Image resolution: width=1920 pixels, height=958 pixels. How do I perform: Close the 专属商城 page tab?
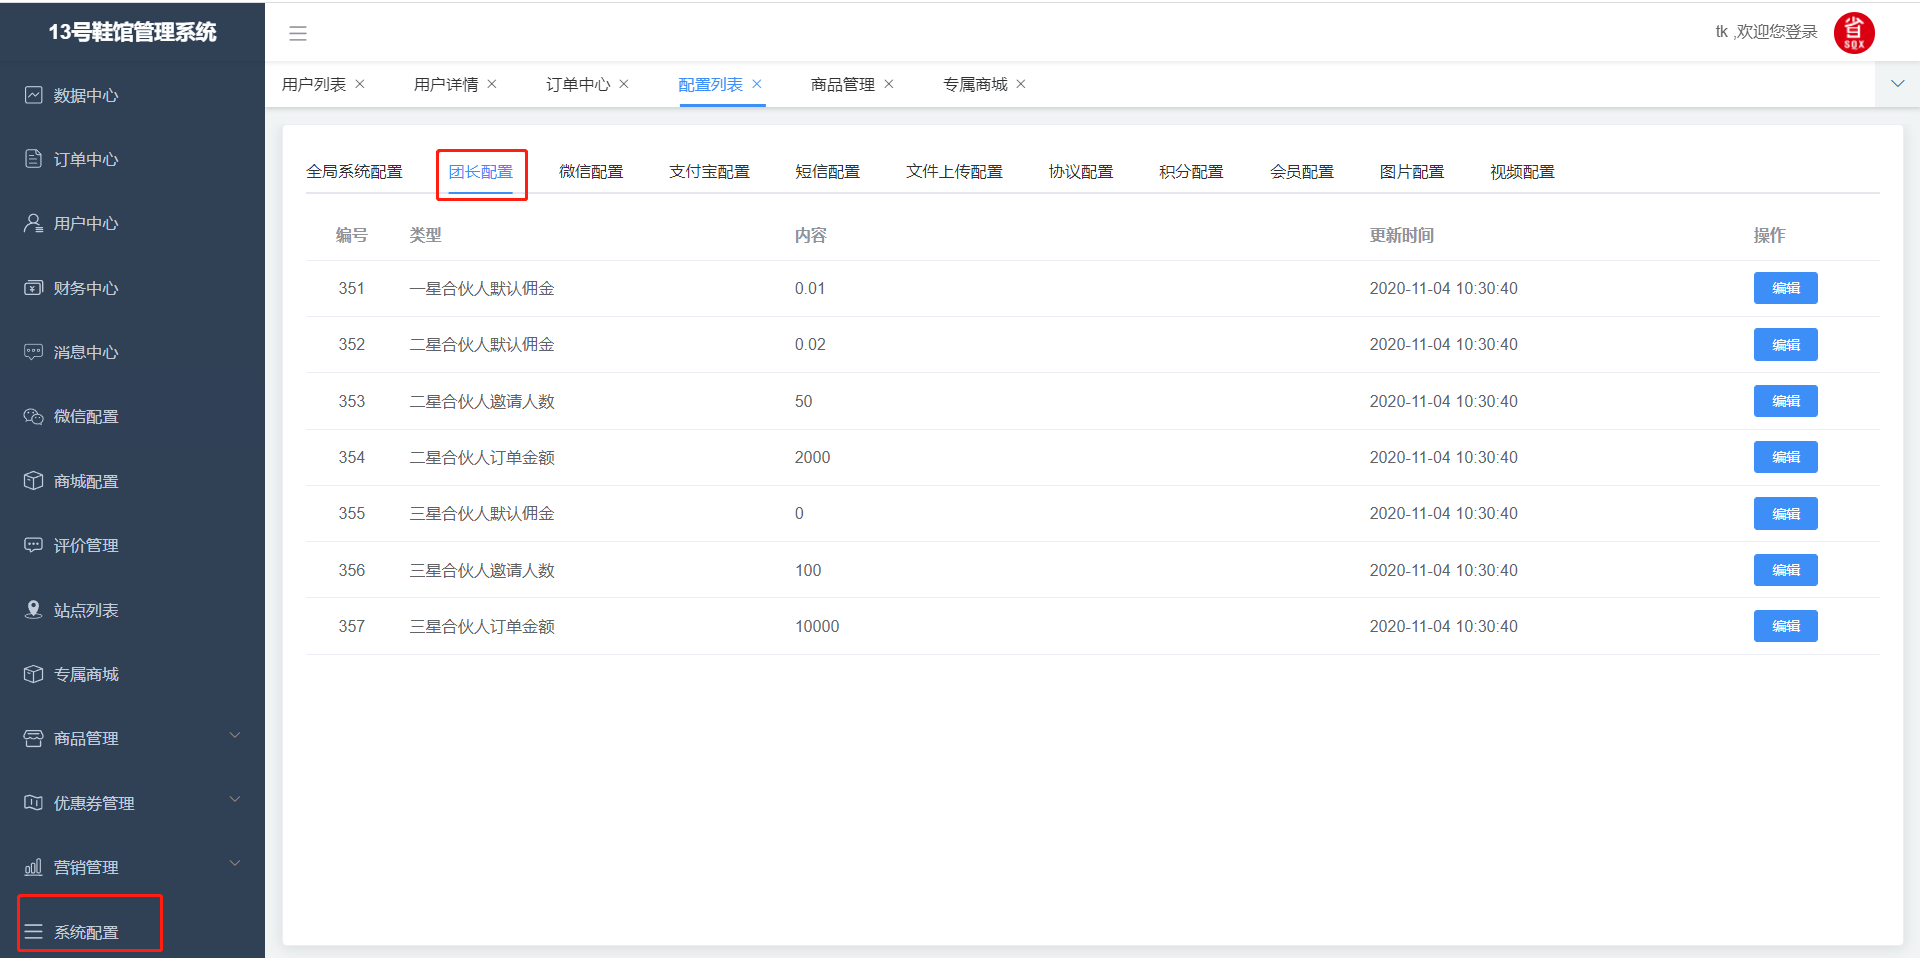click(1021, 84)
